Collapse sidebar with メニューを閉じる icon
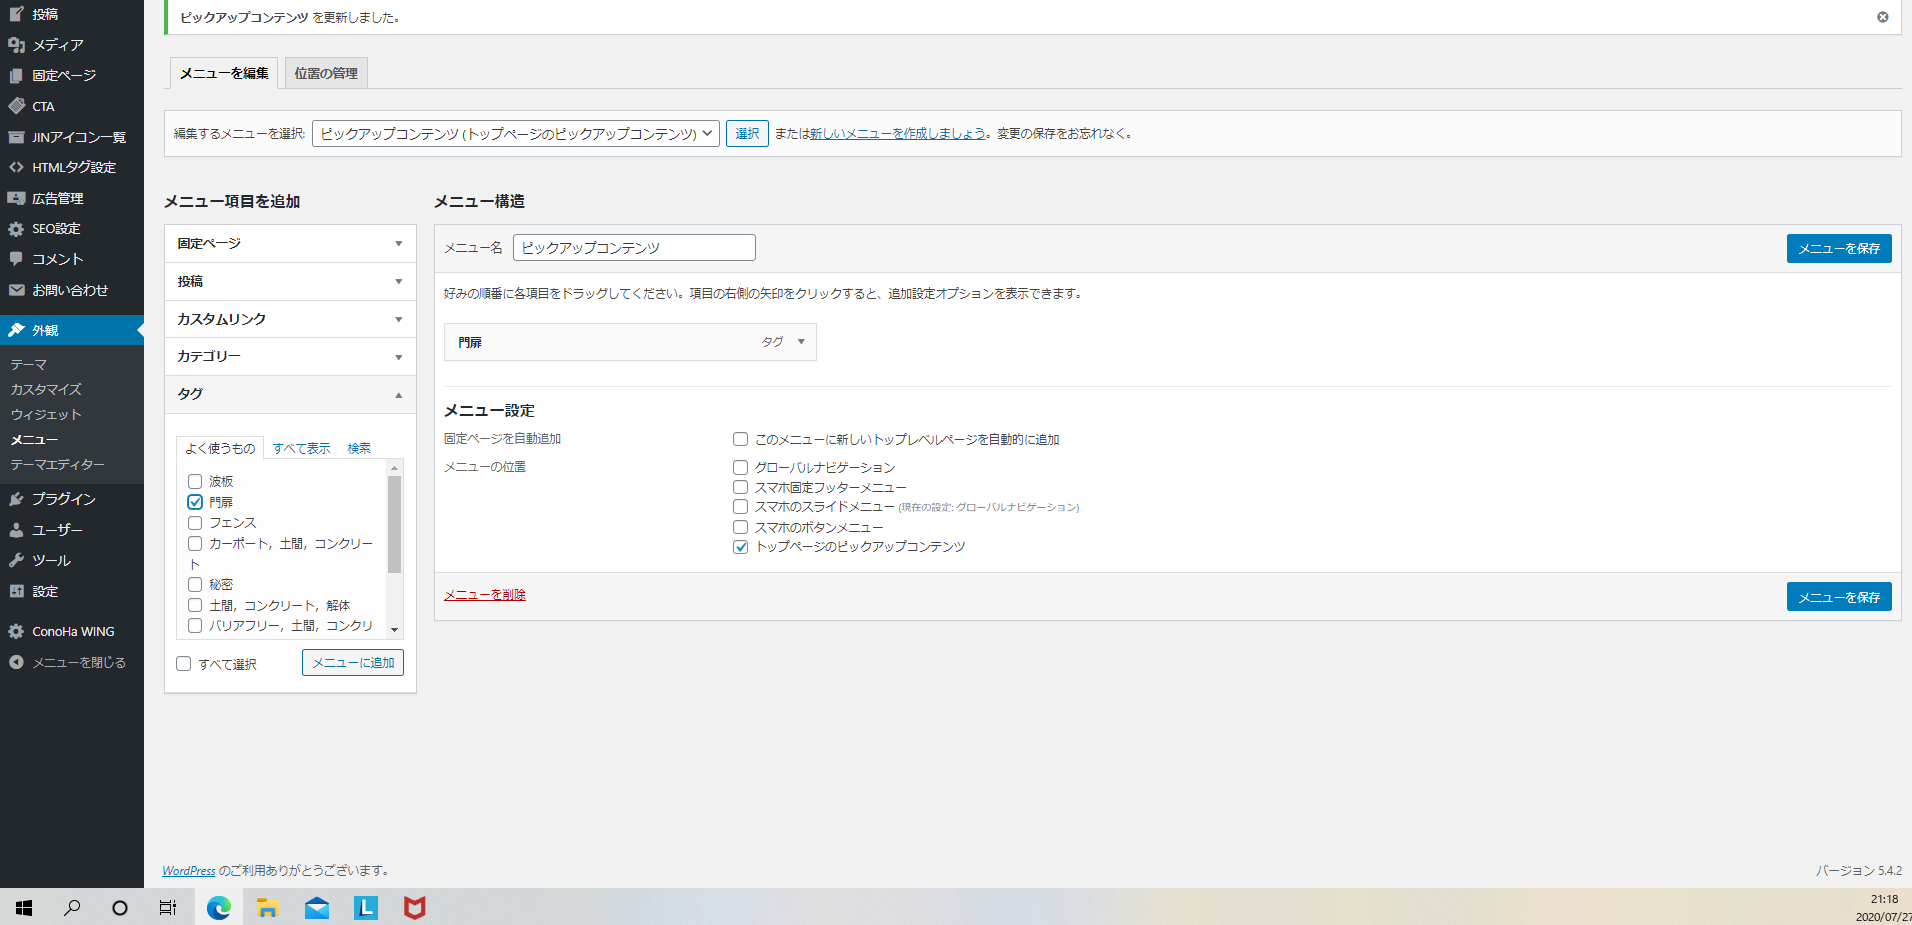Screen dimensions: 1912x925 coord(16,662)
